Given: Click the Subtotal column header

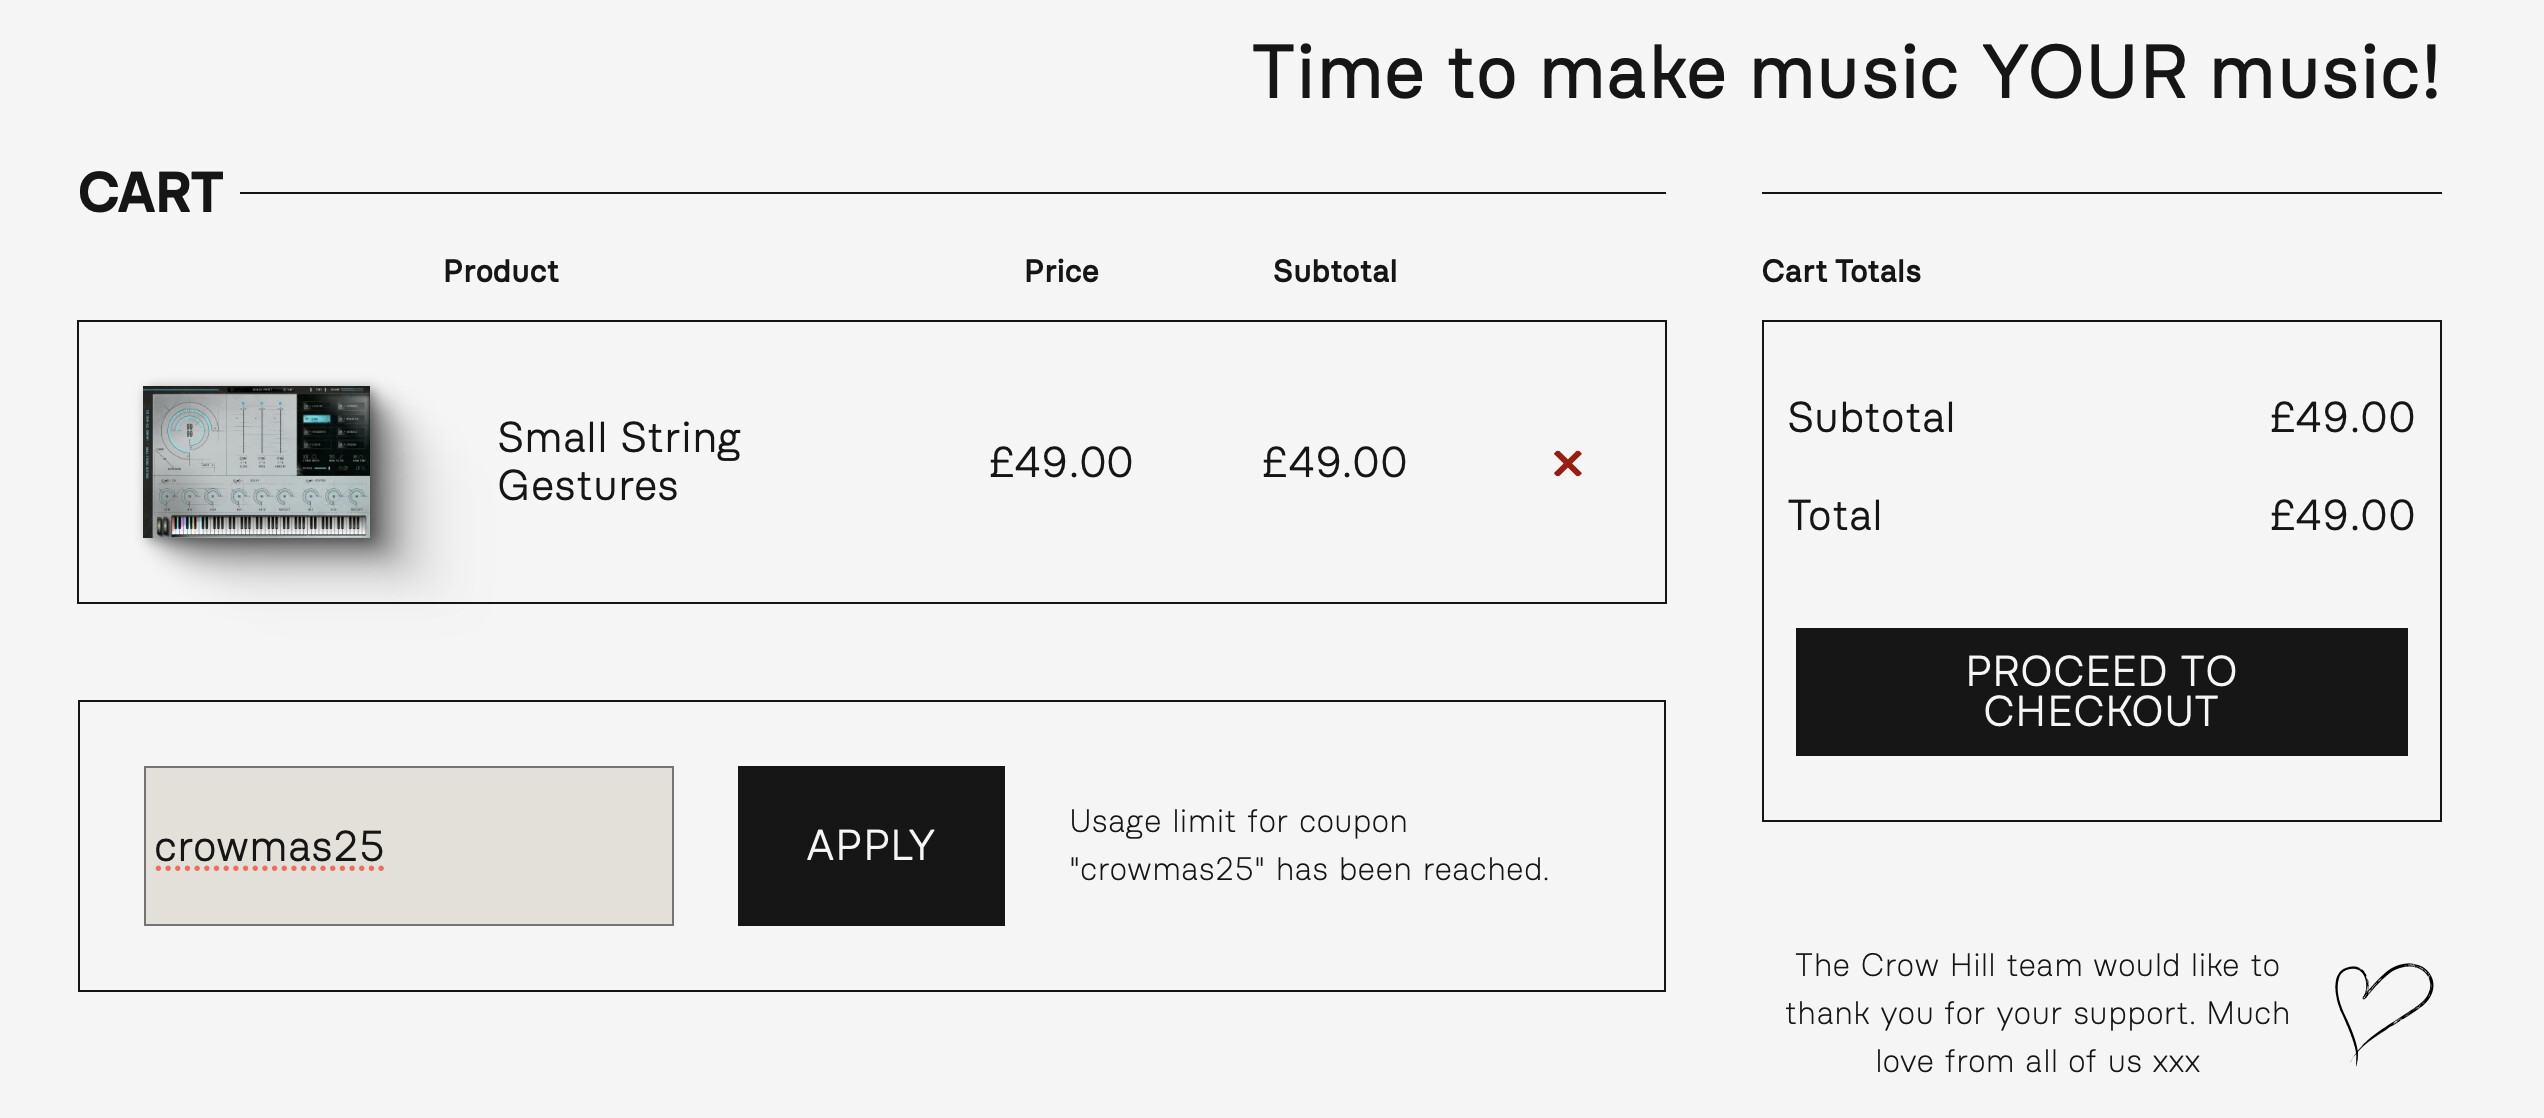Looking at the screenshot, I should 1334,271.
